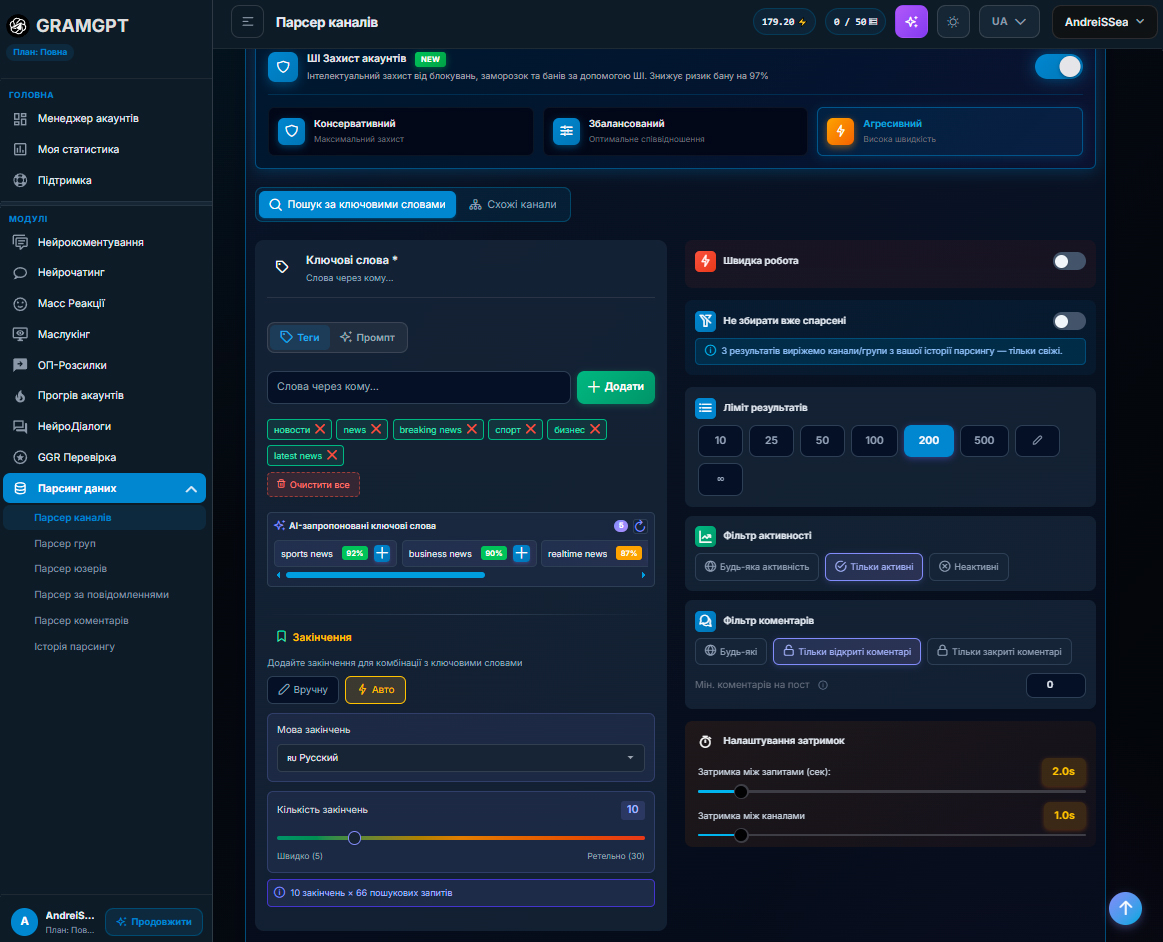The width and height of the screenshot is (1163, 942).
Task: Click "Очистити все" to clear tags
Action: 313,484
